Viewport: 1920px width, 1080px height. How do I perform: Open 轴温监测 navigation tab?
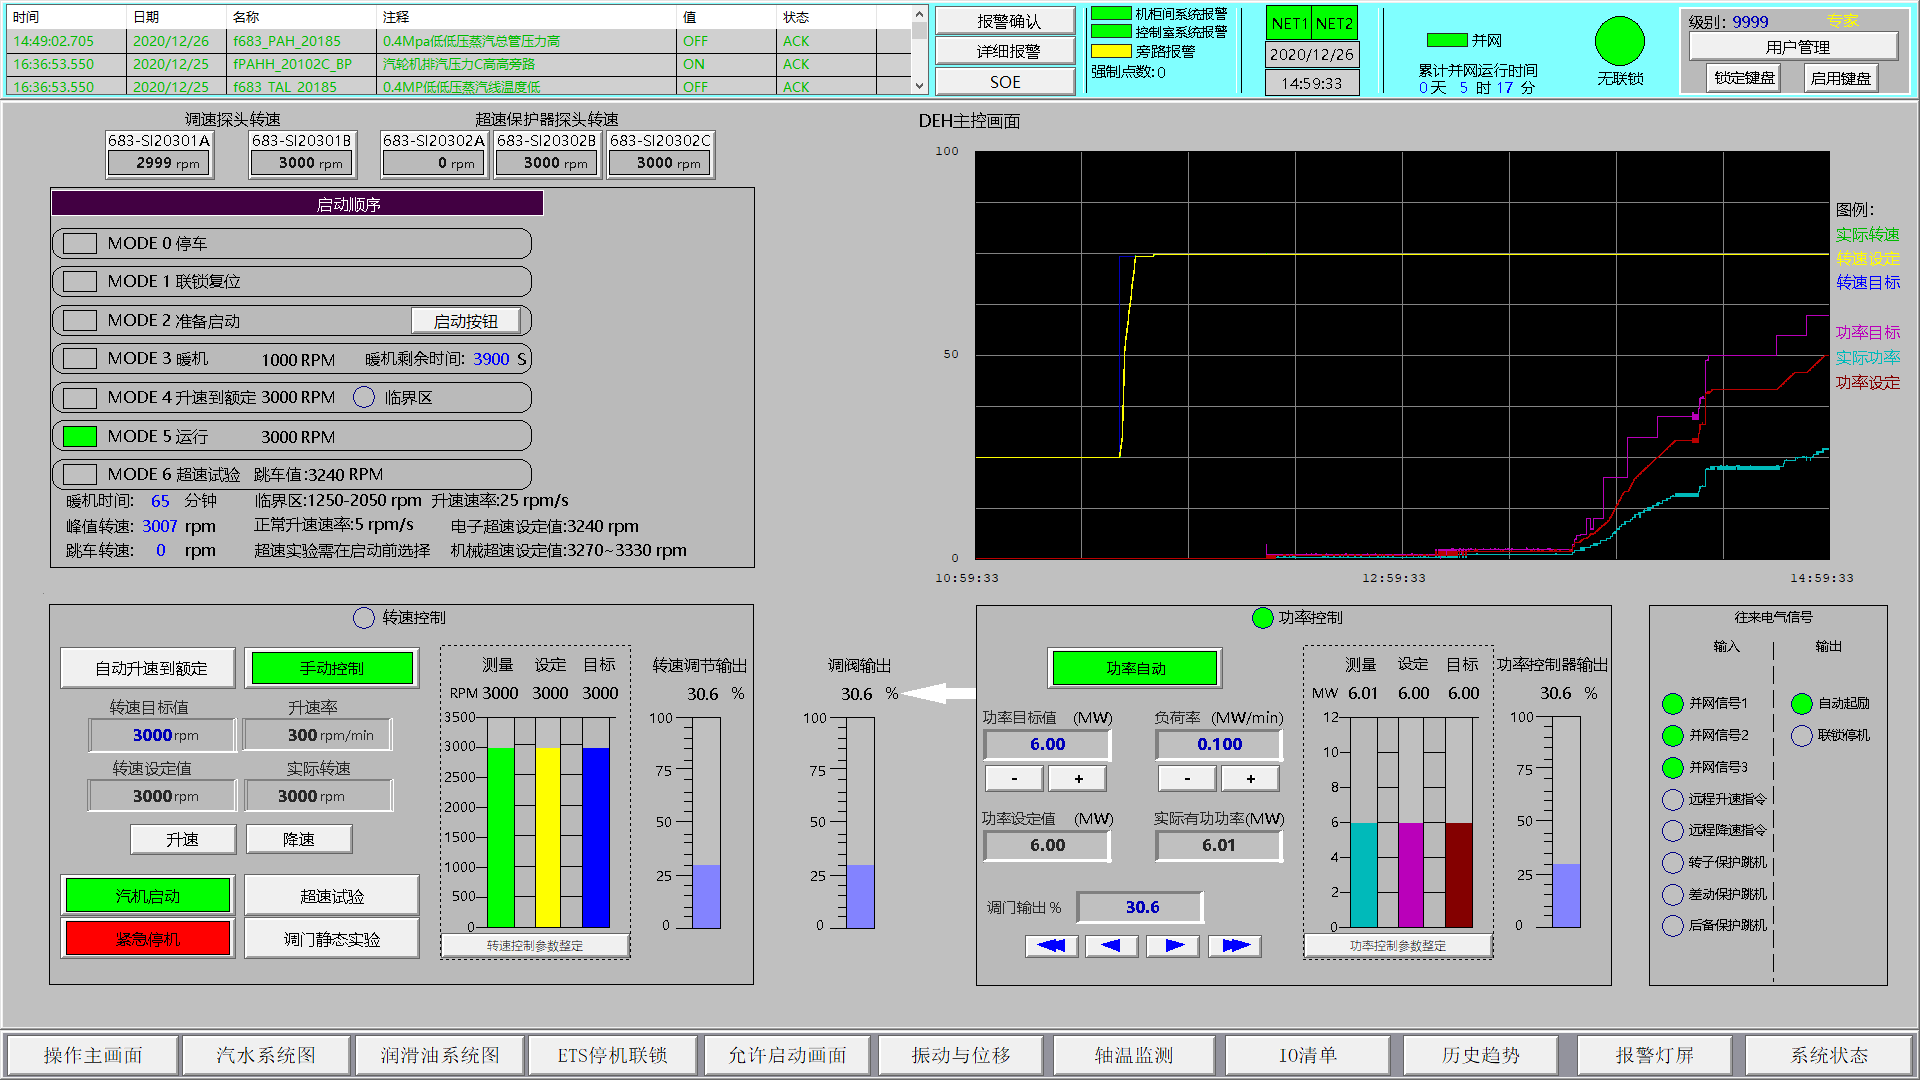coord(1134,1055)
